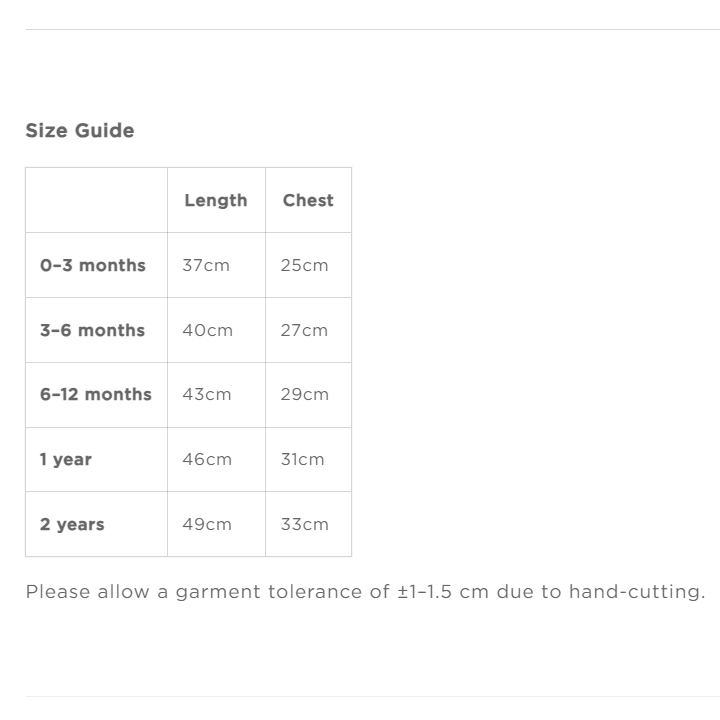Click the Size Guide heading

tap(80, 131)
